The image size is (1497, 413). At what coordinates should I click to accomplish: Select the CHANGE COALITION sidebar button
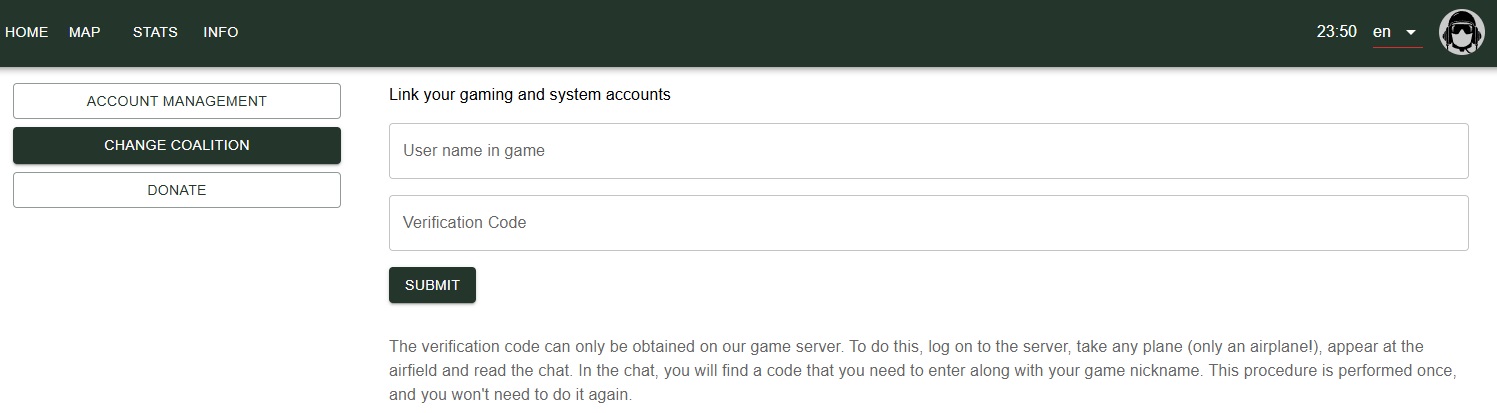point(176,145)
